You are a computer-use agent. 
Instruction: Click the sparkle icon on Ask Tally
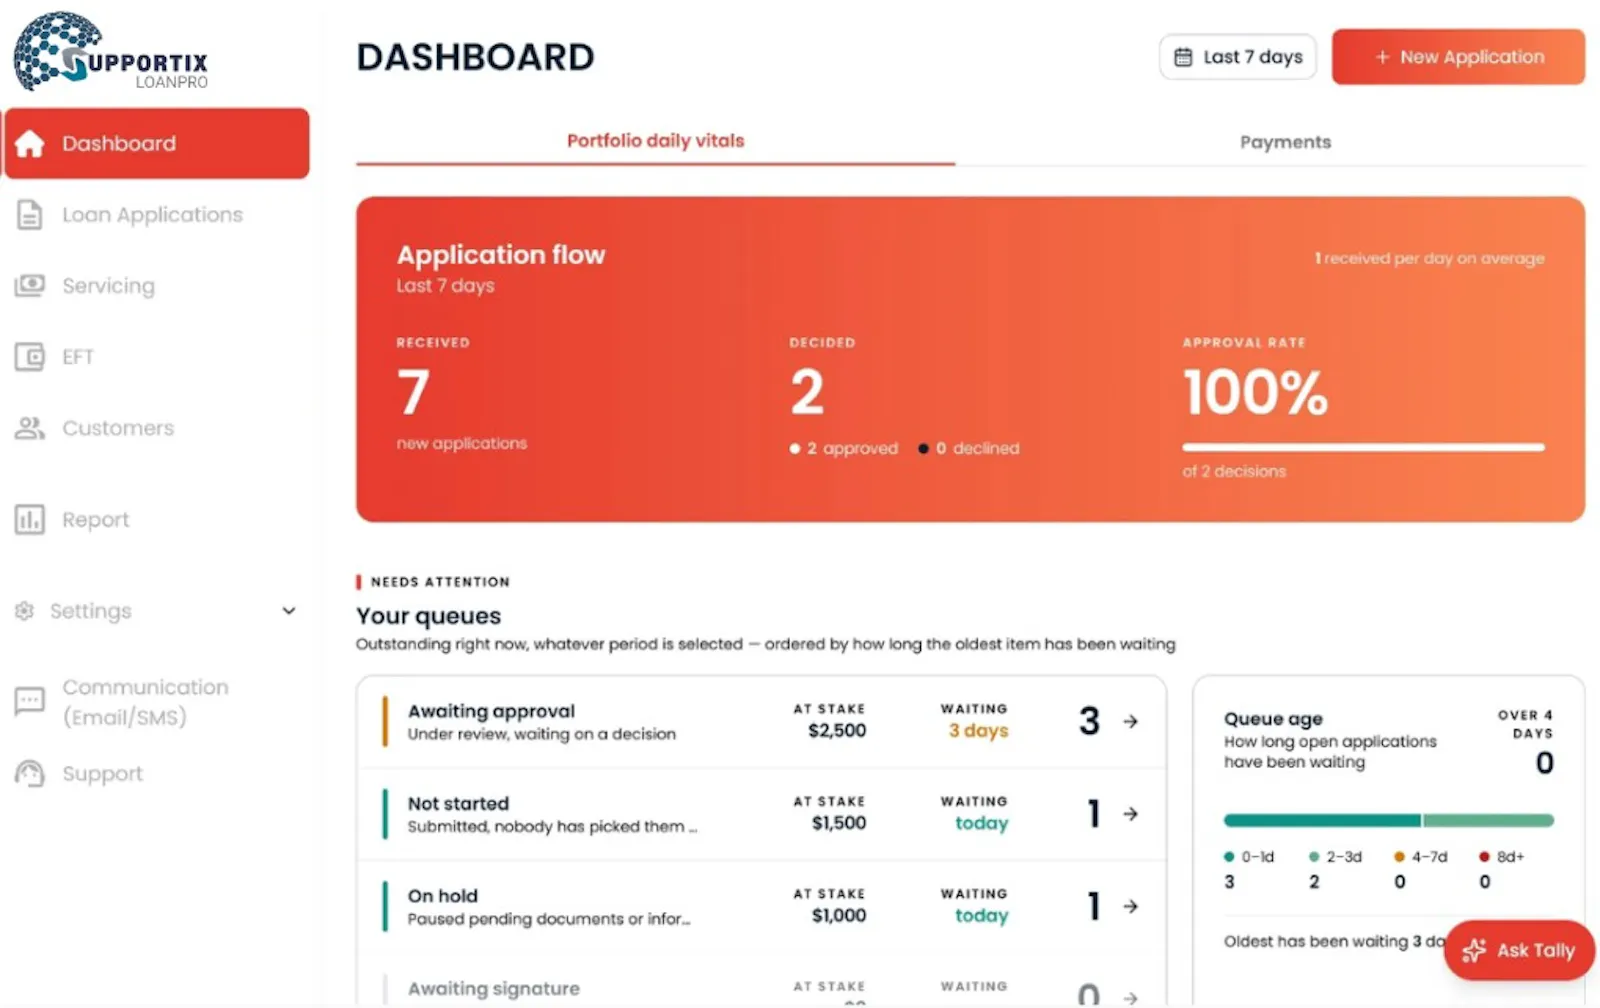click(1474, 950)
